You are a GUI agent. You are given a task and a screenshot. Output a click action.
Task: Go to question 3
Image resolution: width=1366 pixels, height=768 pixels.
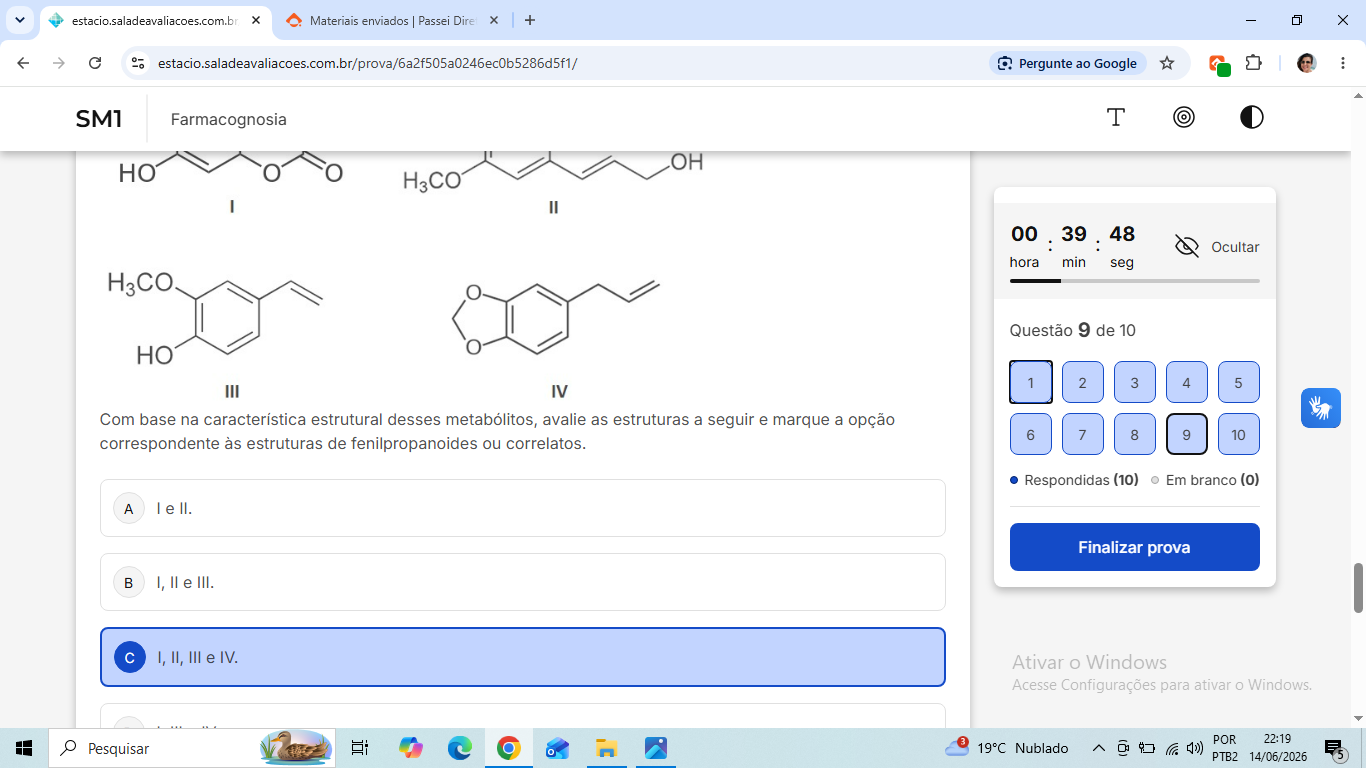point(1135,382)
